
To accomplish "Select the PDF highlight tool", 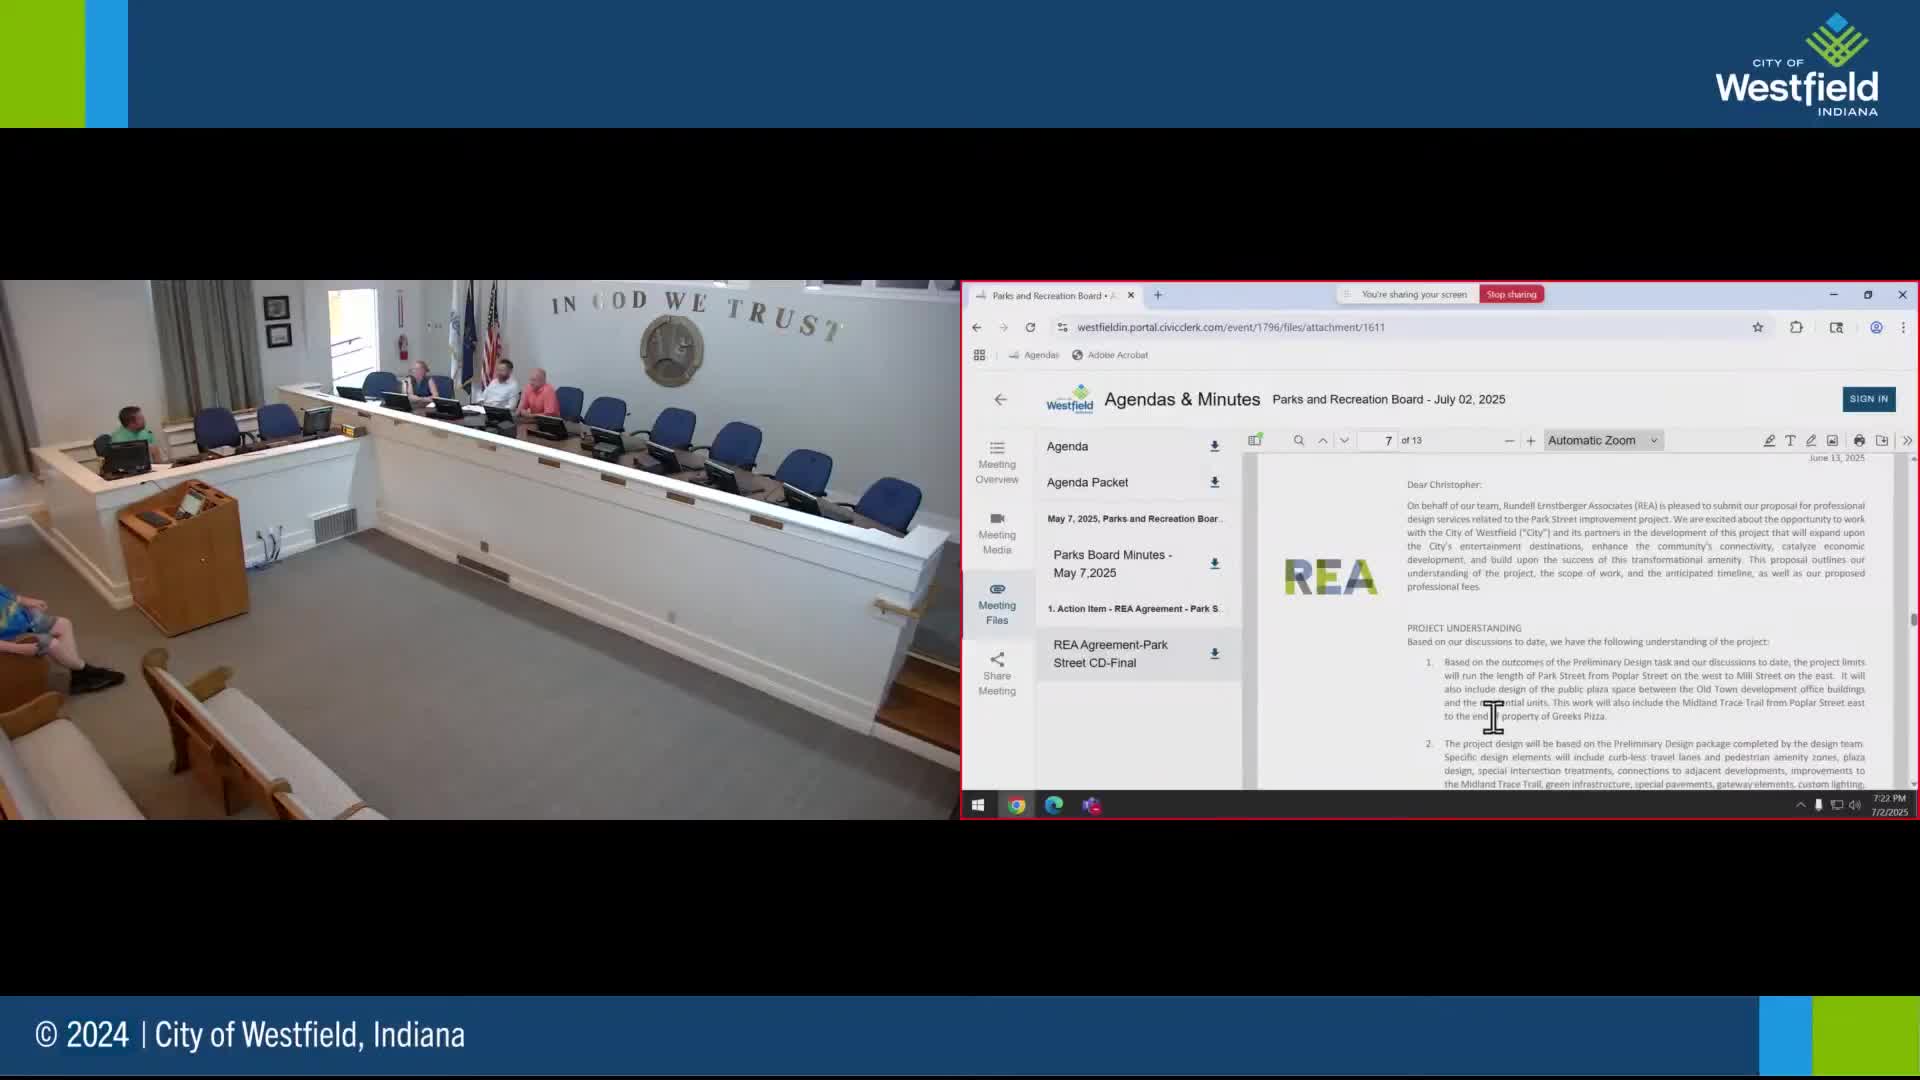I will [x=1769, y=440].
